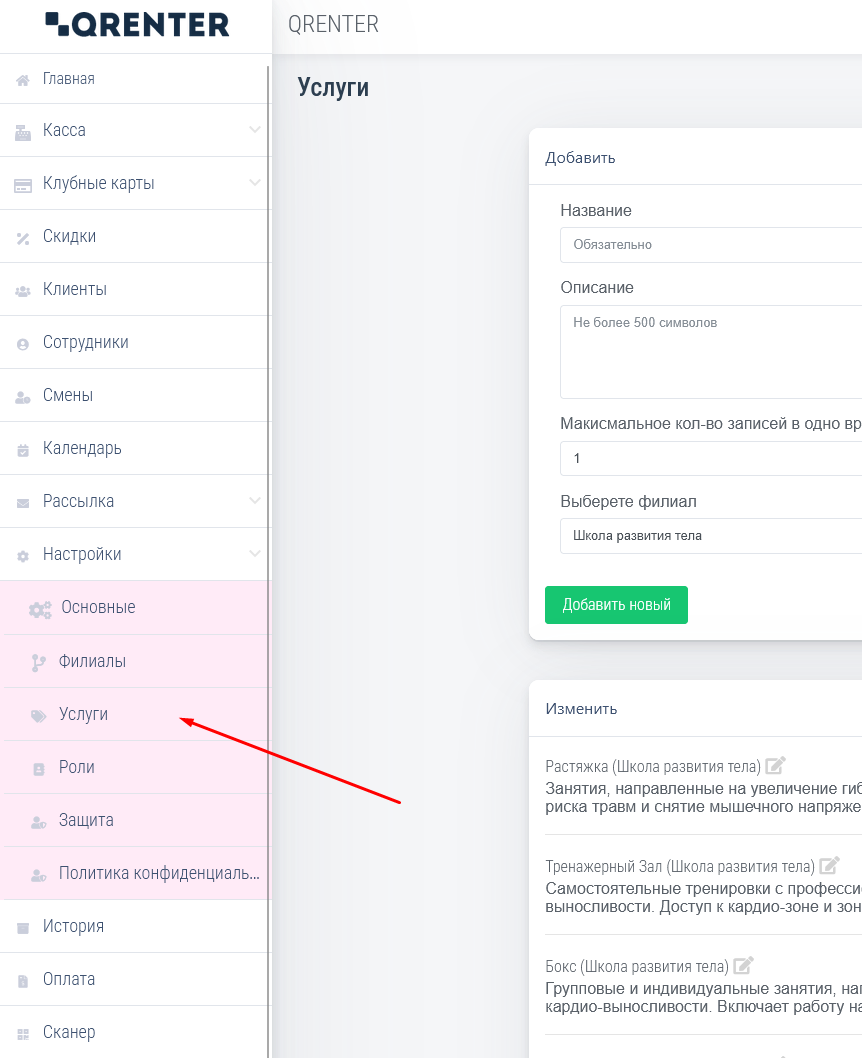Click edit icon next to Тренажерный Зал
The height and width of the screenshot is (1058, 862).
(829, 866)
